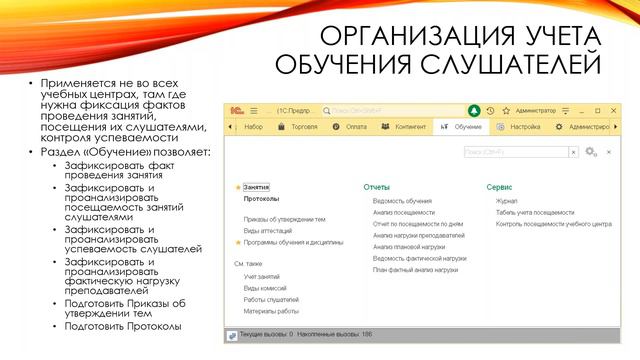
Task: Open favorites star in title bar
Action: coord(506,111)
